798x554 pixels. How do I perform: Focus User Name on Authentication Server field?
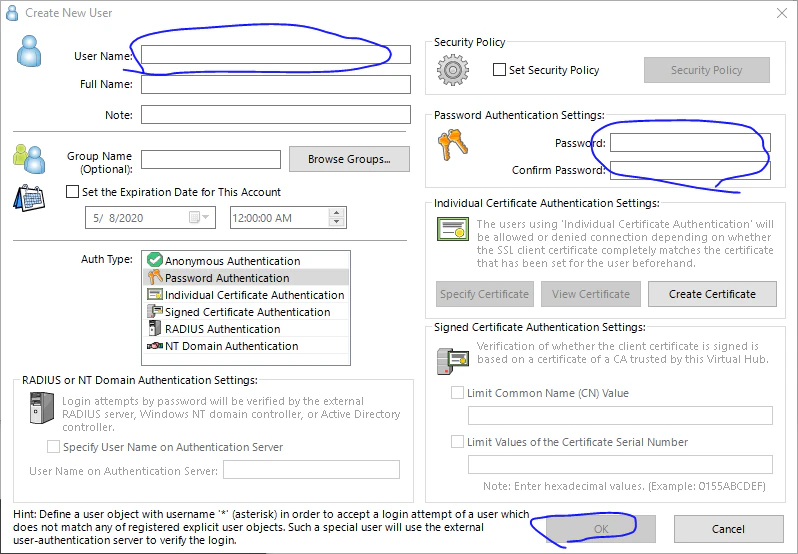coord(311,470)
